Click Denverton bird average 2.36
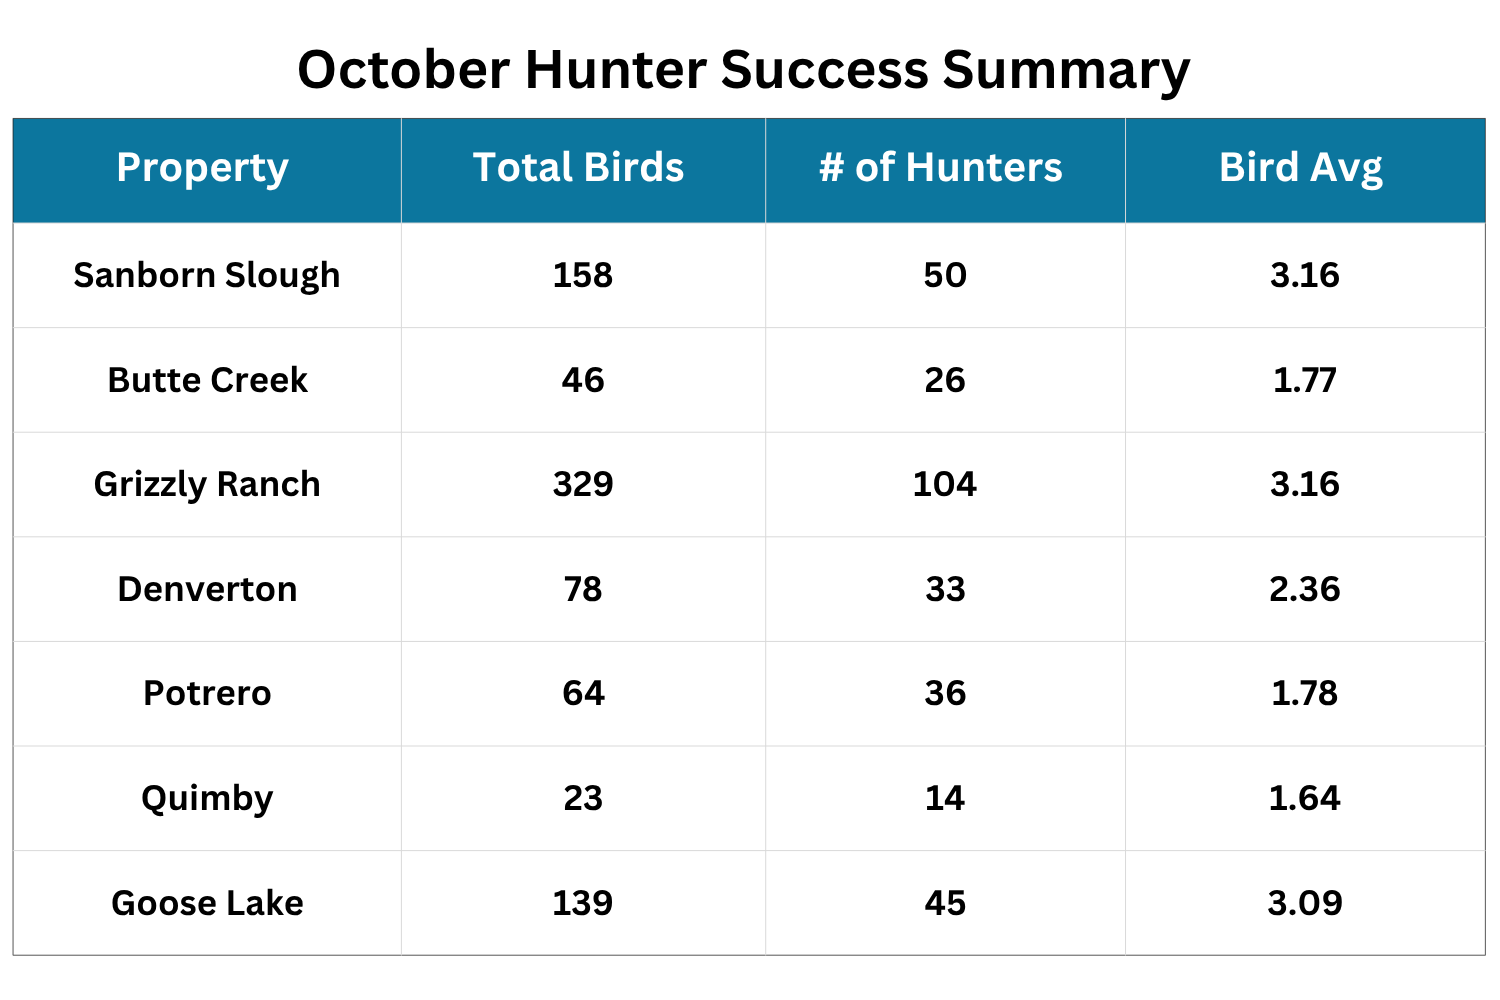The width and height of the screenshot is (1500, 1000). [1305, 589]
